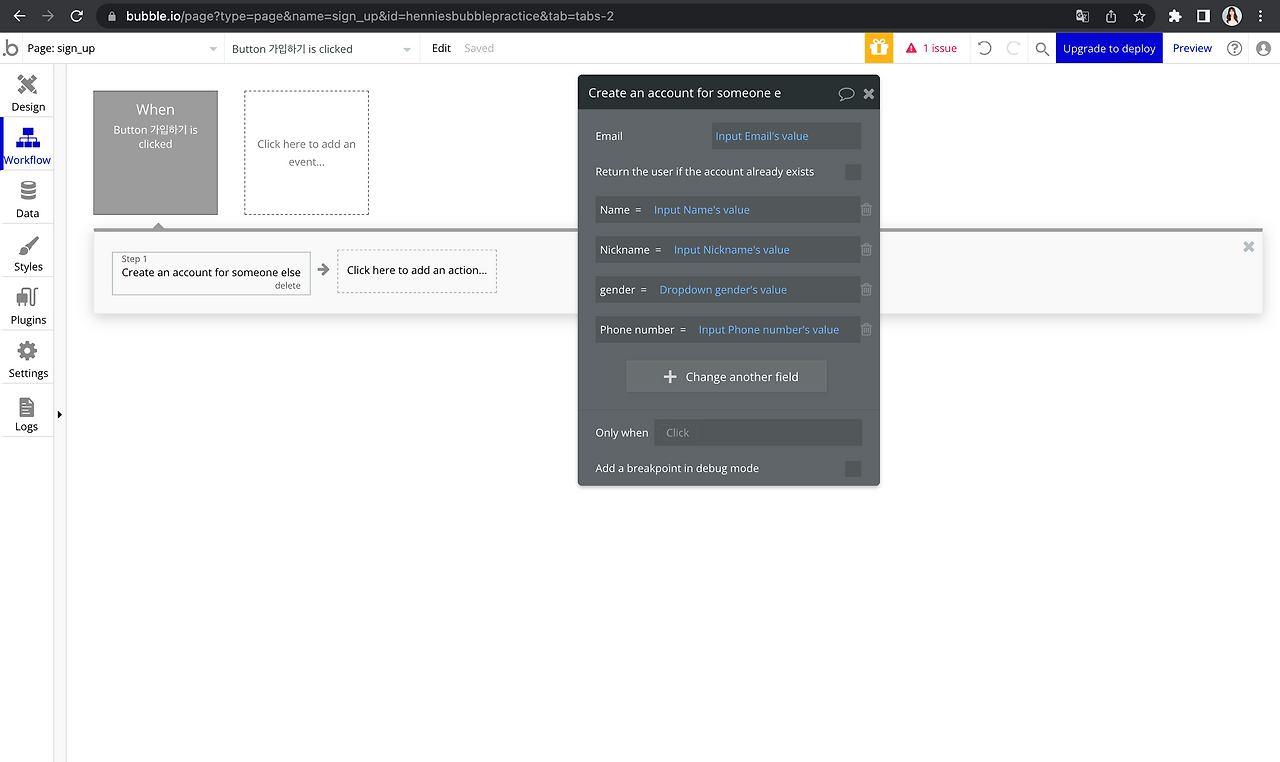Click Change another field button
This screenshot has width=1280, height=762.
click(x=727, y=377)
